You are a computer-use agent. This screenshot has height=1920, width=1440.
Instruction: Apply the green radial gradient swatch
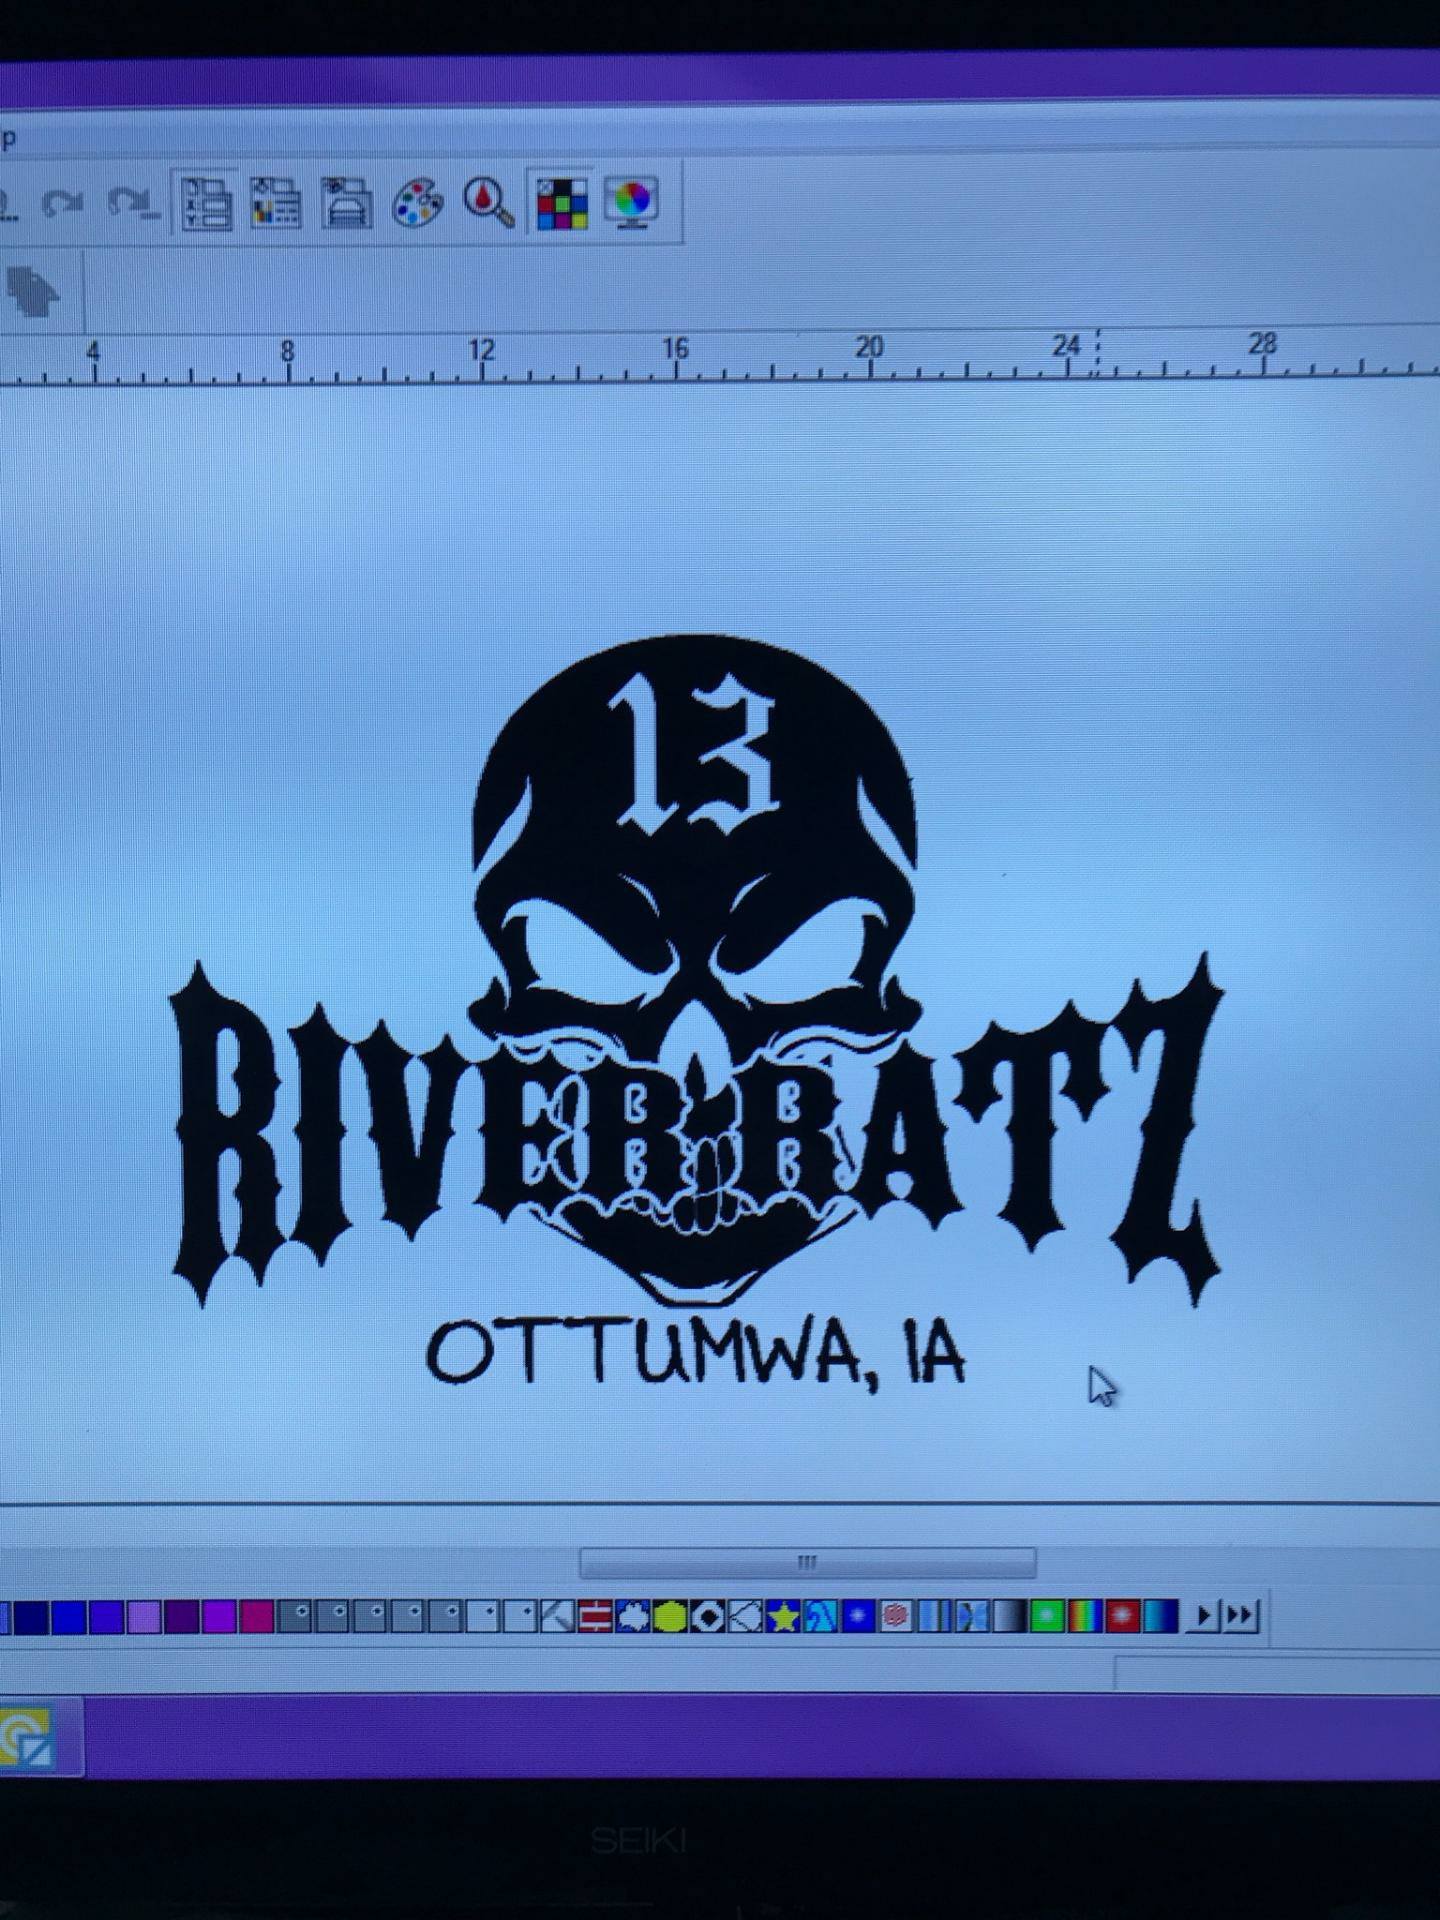point(1047,1617)
